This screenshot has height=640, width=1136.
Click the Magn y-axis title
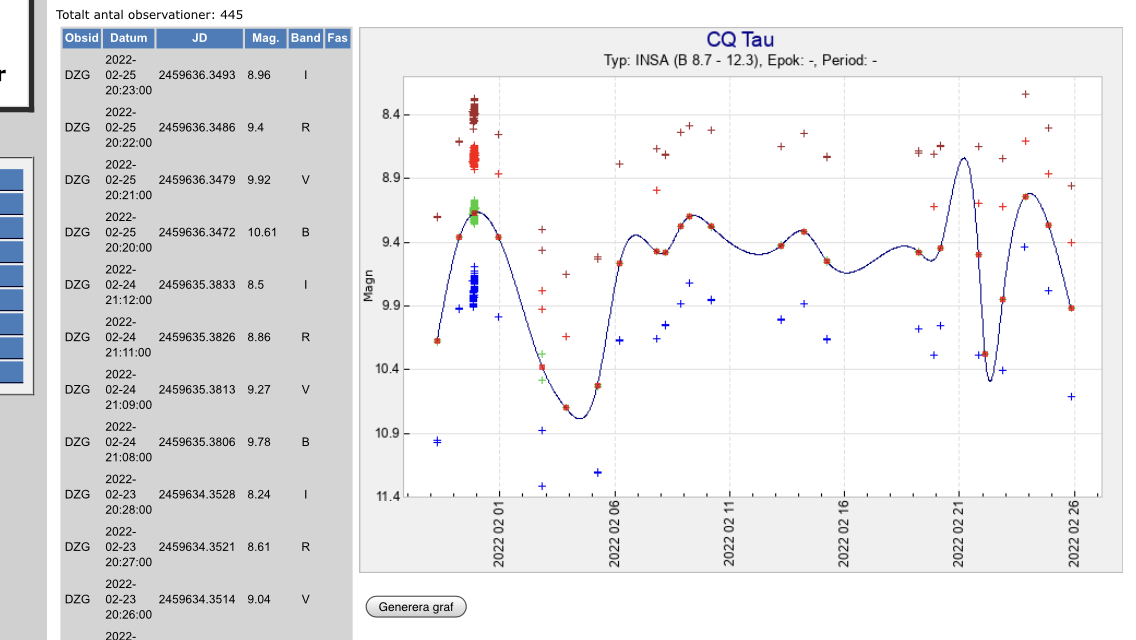(368, 288)
